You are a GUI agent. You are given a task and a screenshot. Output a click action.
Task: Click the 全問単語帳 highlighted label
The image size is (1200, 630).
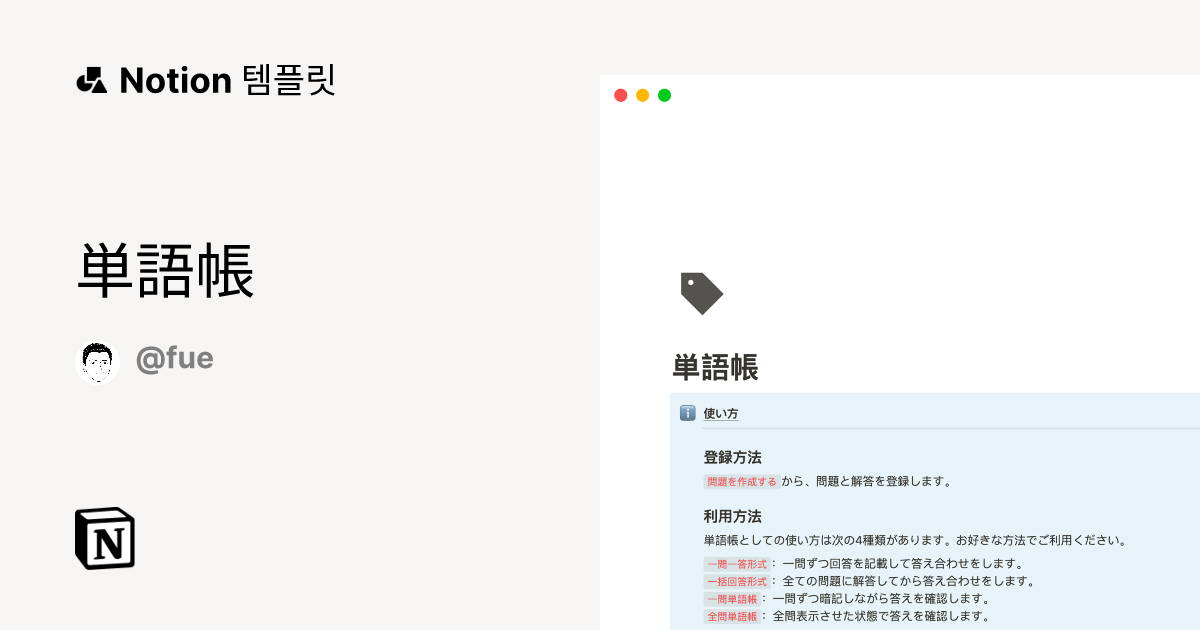click(731, 616)
